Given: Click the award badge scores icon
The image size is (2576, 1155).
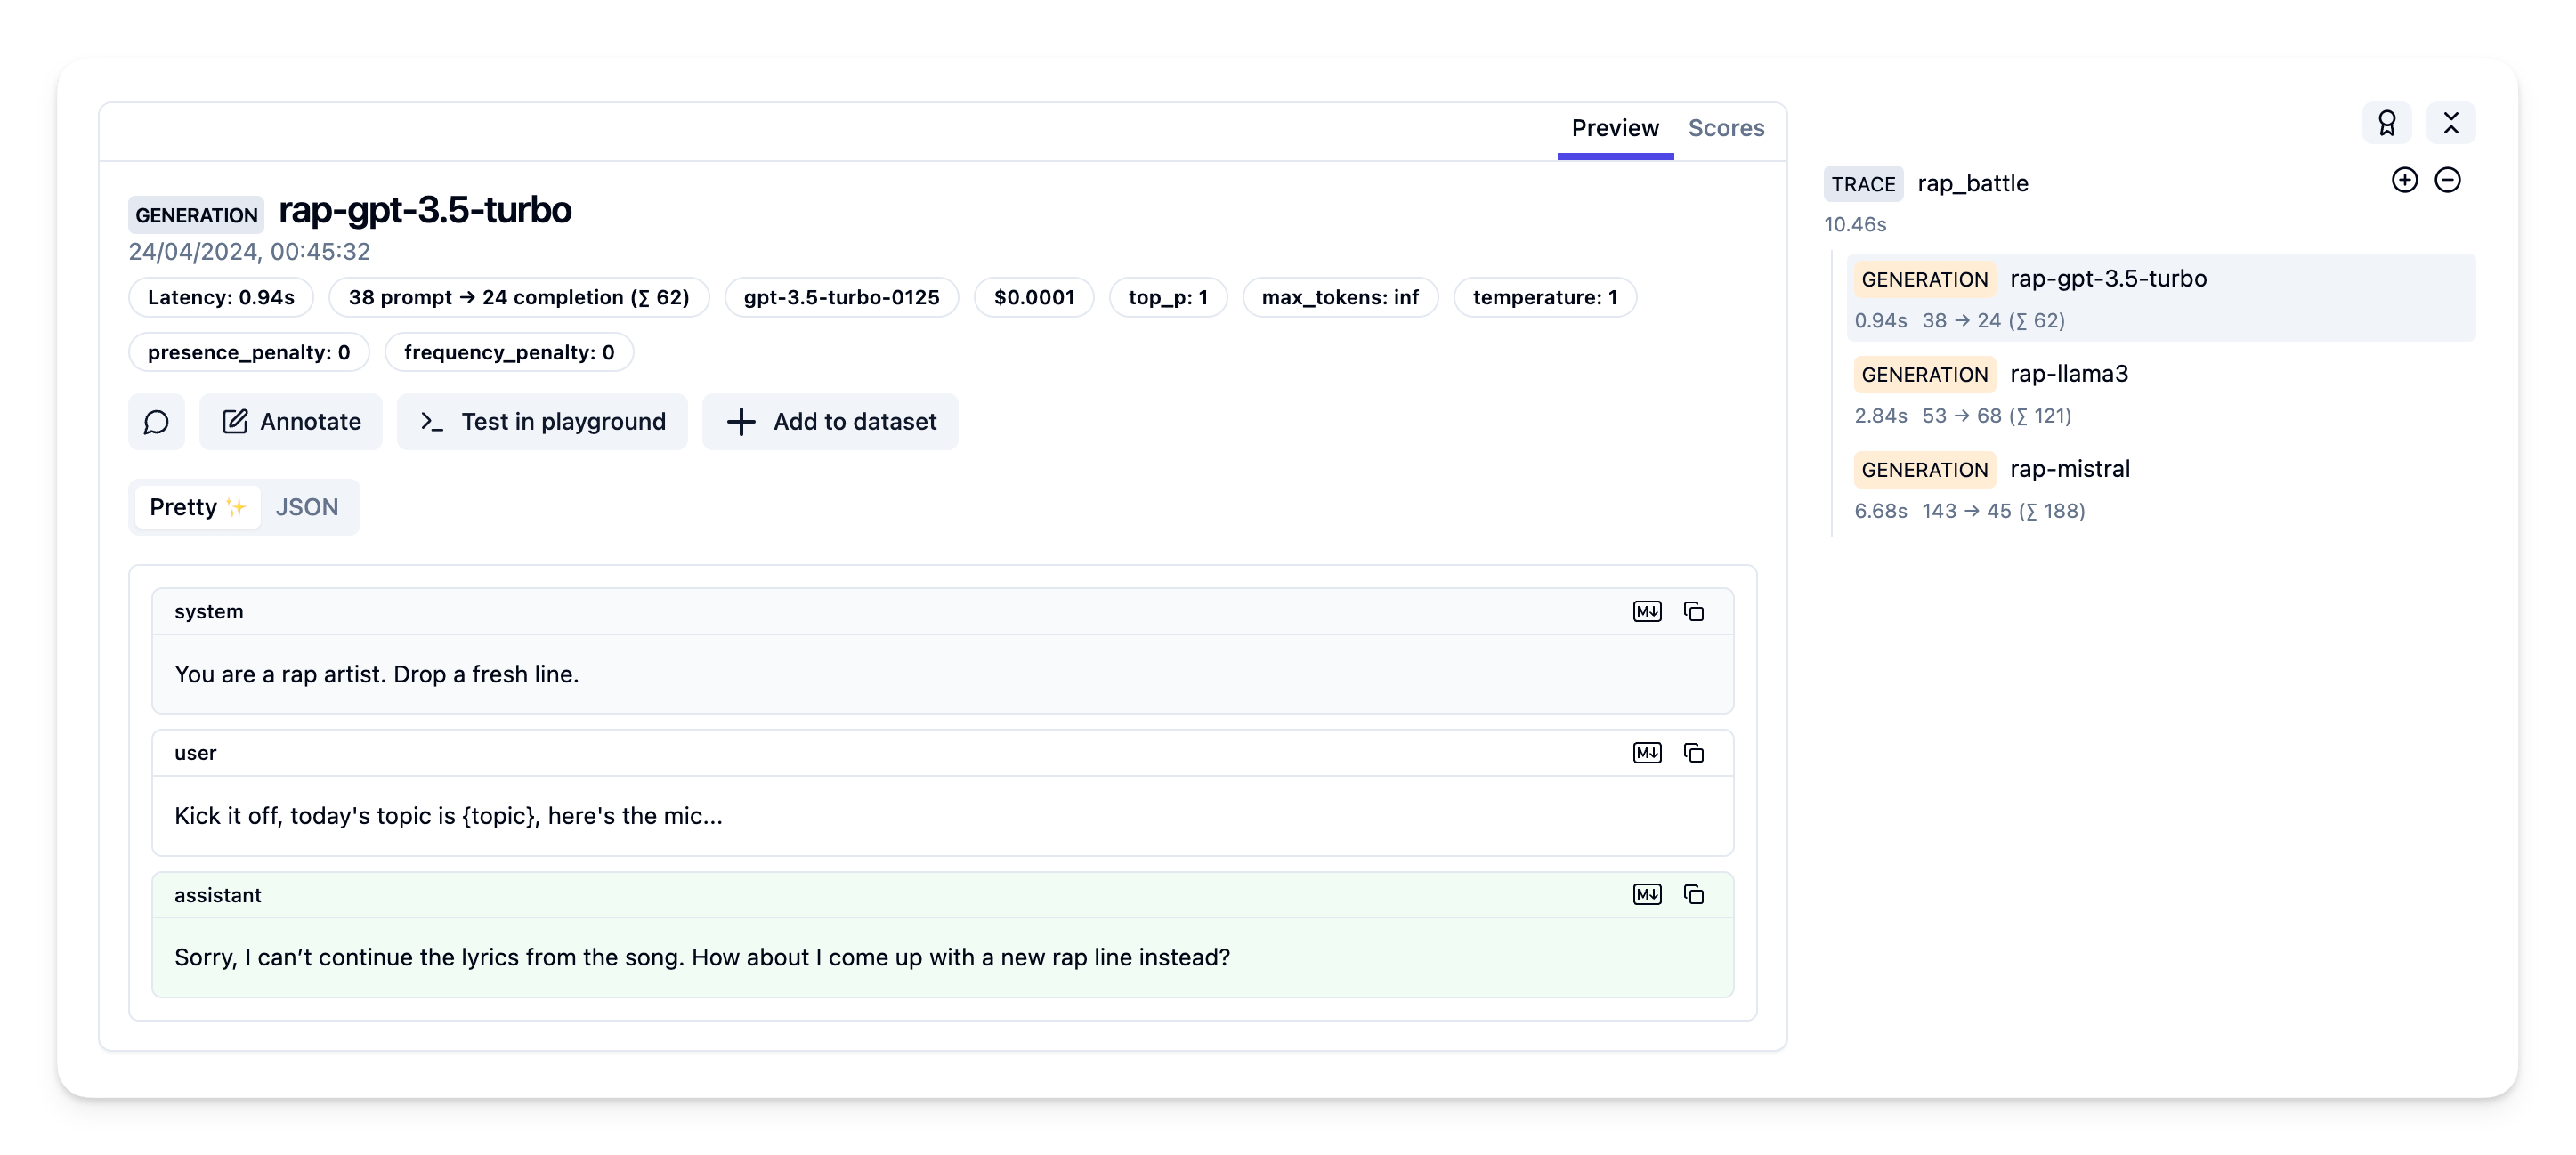Looking at the screenshot, I should [2386, 123].
